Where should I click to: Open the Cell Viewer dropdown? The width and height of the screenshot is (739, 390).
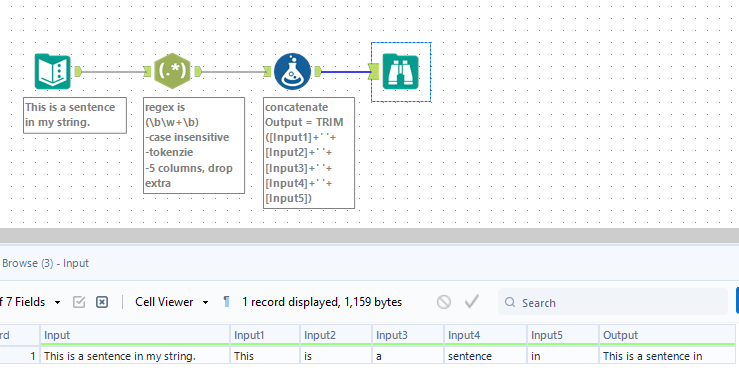click(172, 302)
